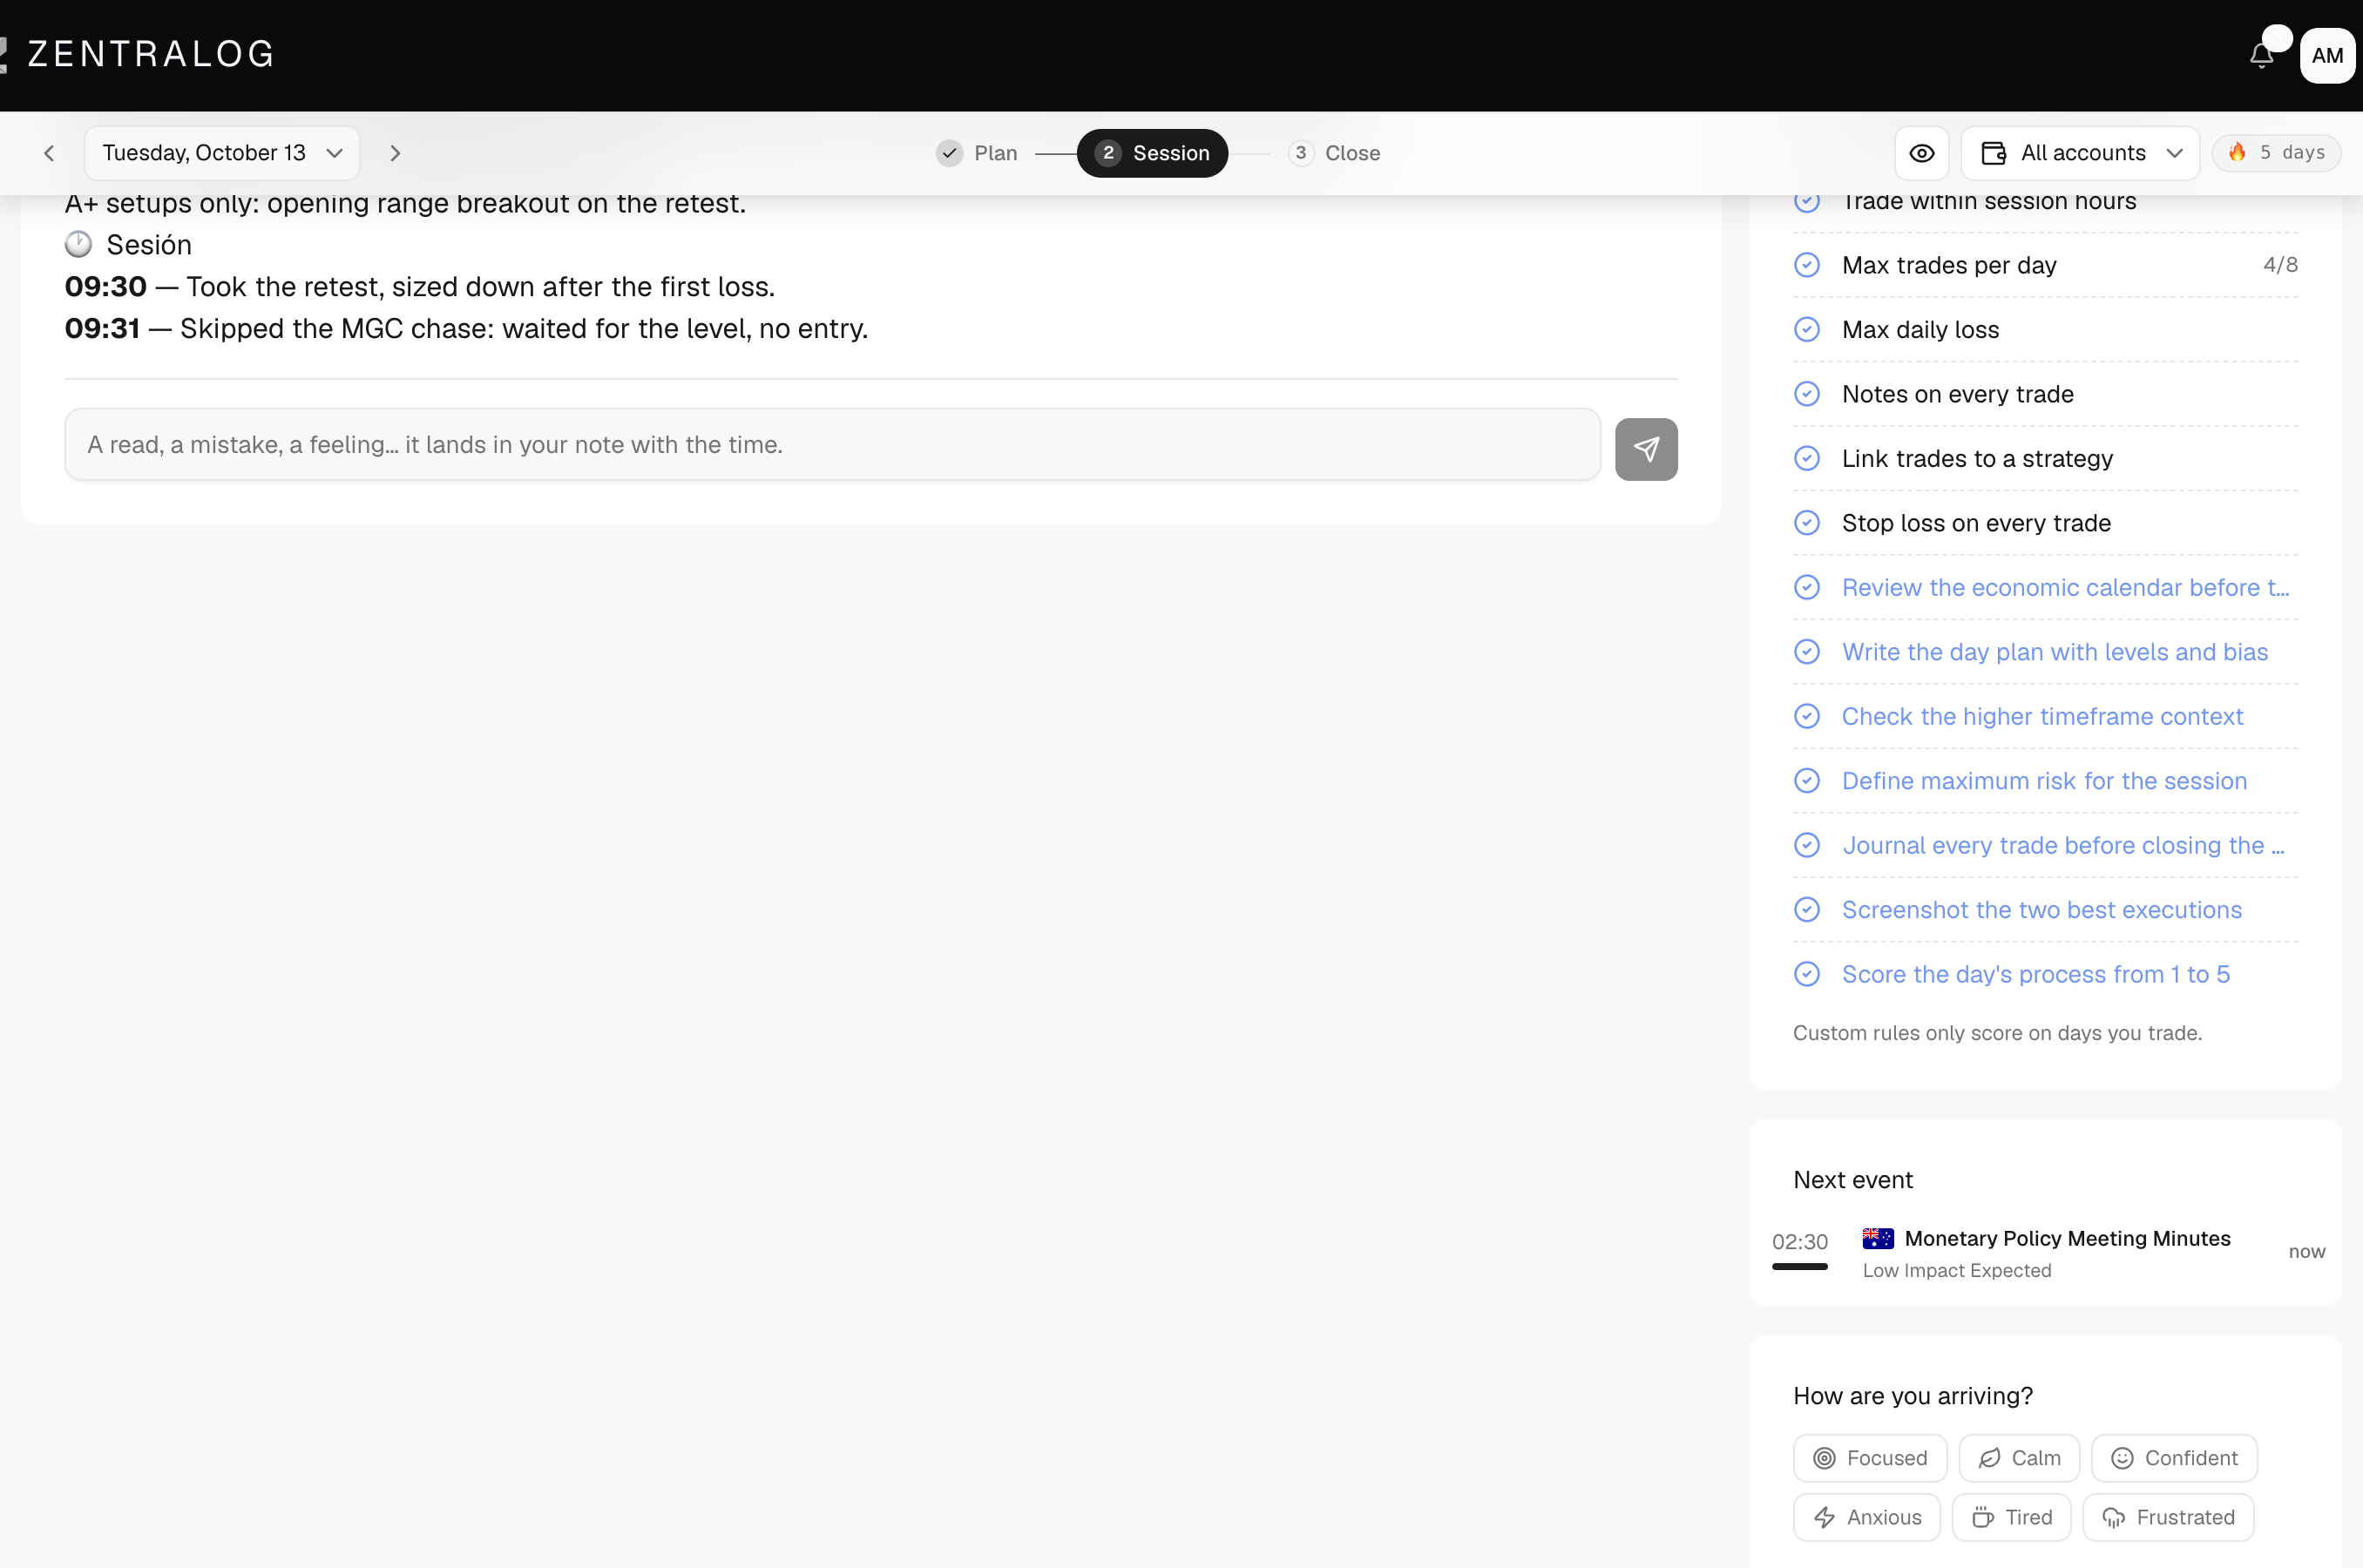The width and height of the screenshot is (2363, 1568).
Task: Toggle check for Link trades to a strategy
Action: 1806,459
